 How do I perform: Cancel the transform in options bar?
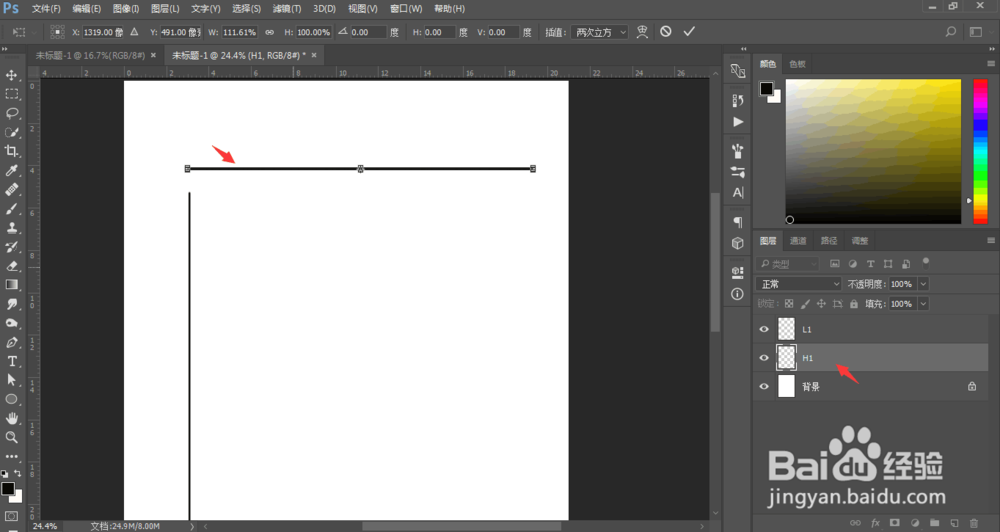(666, 31)
